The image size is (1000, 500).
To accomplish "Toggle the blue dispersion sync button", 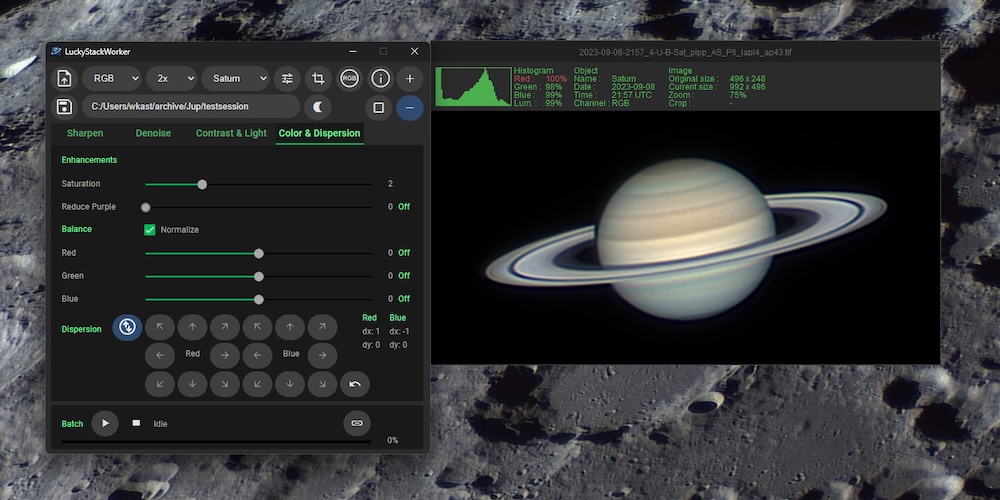I will click(x=127, y=327).
